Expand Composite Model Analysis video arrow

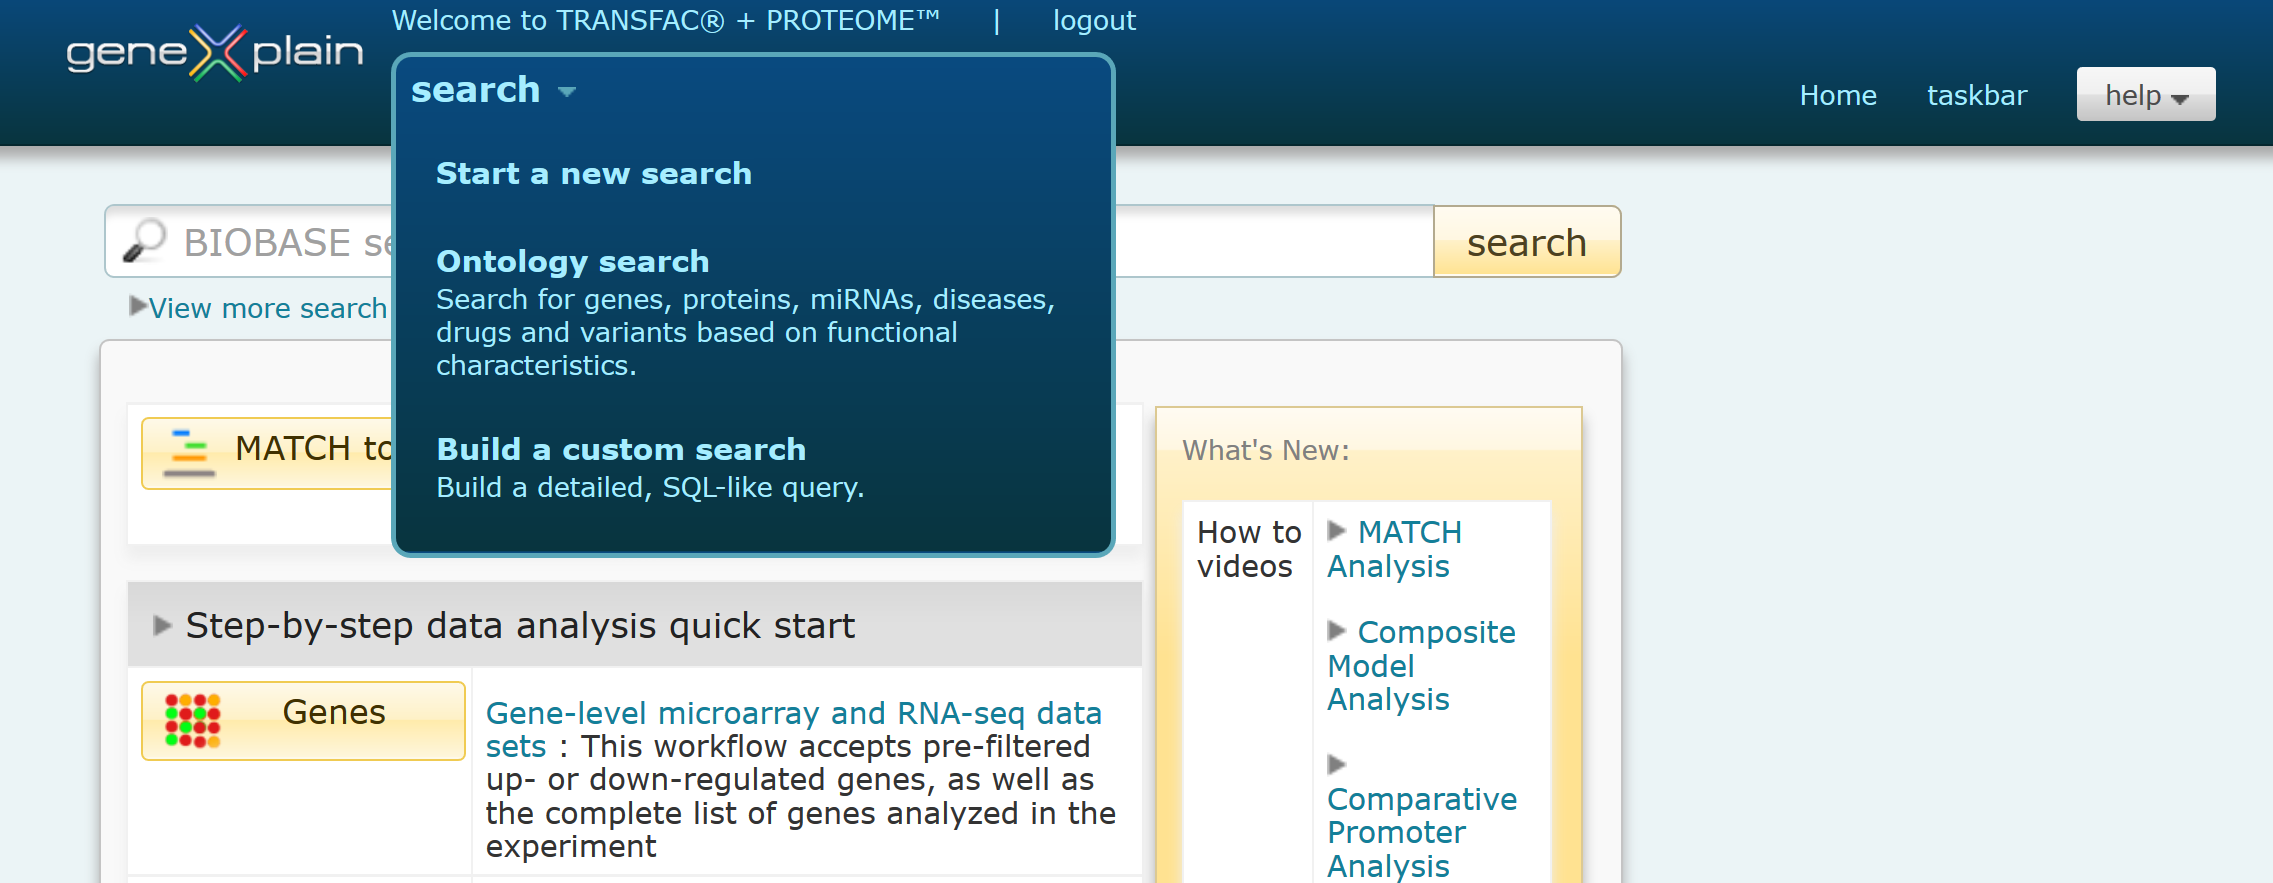pyautogui.click(x=1337, y=631)
